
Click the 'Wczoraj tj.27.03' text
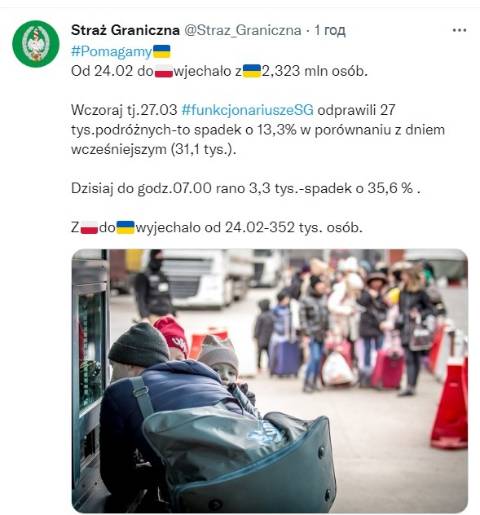pos(124,110)
